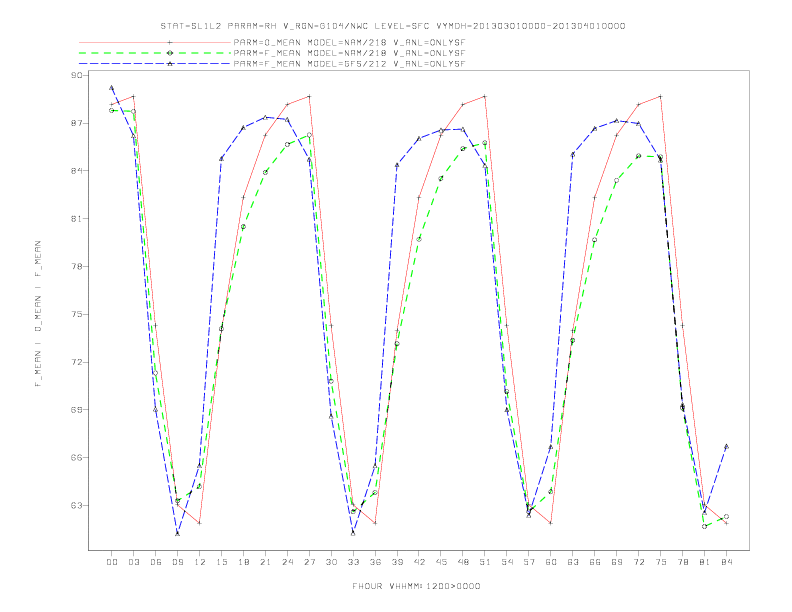Click the blue GFS triangle minimum at hour 09
The height and width of the screenshot is (612, 792).
click(x=177, y=533)
